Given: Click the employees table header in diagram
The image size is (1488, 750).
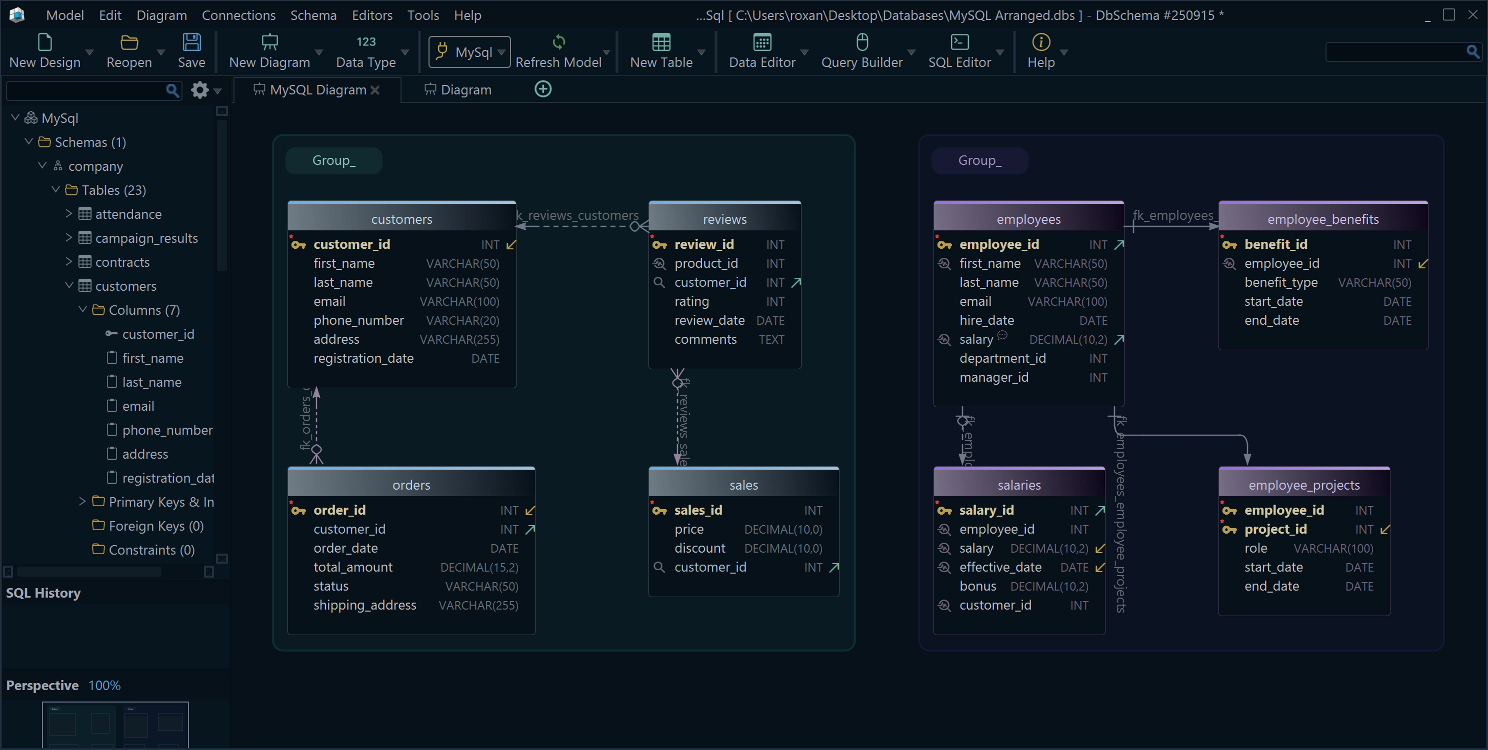Looking at the screenshot, I should coord(1028,219).
